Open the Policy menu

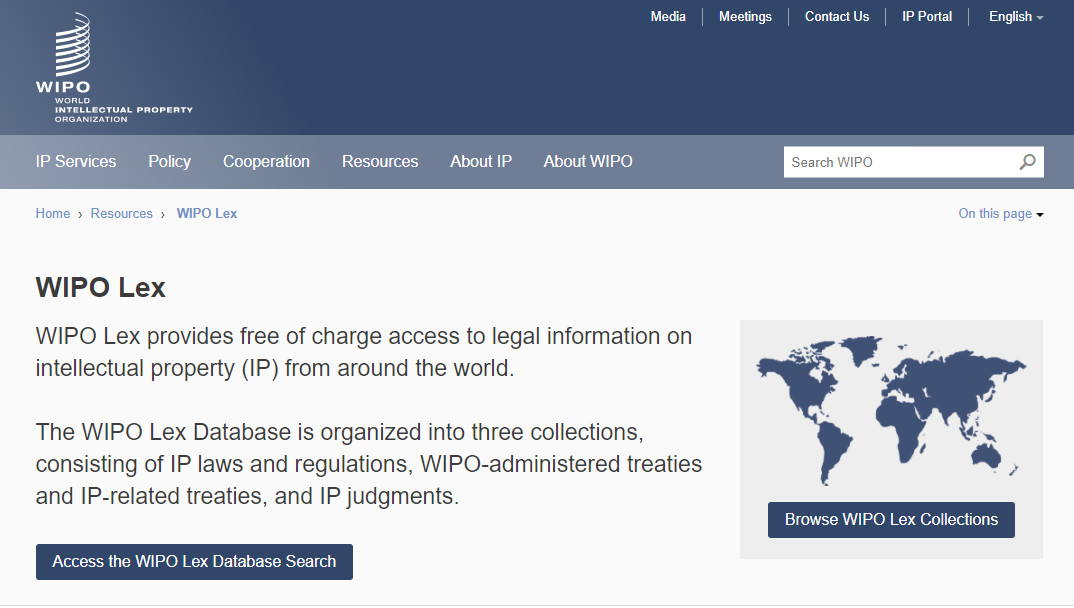click(169, 162)
